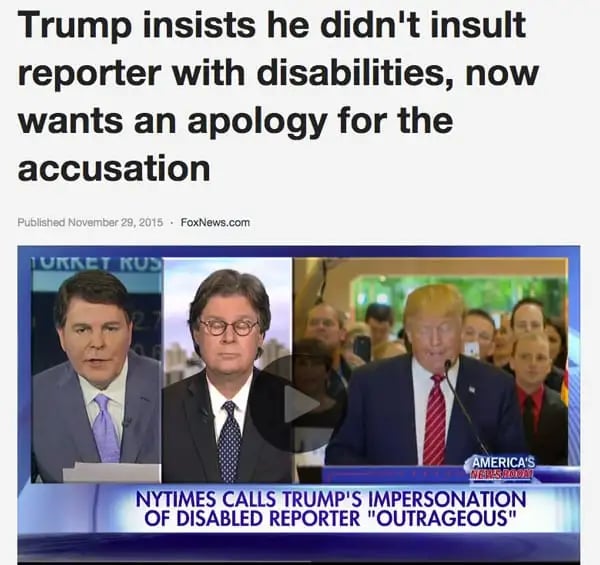
Task: Select the NYTimes chyron banner text
Action: click(331, 509)
